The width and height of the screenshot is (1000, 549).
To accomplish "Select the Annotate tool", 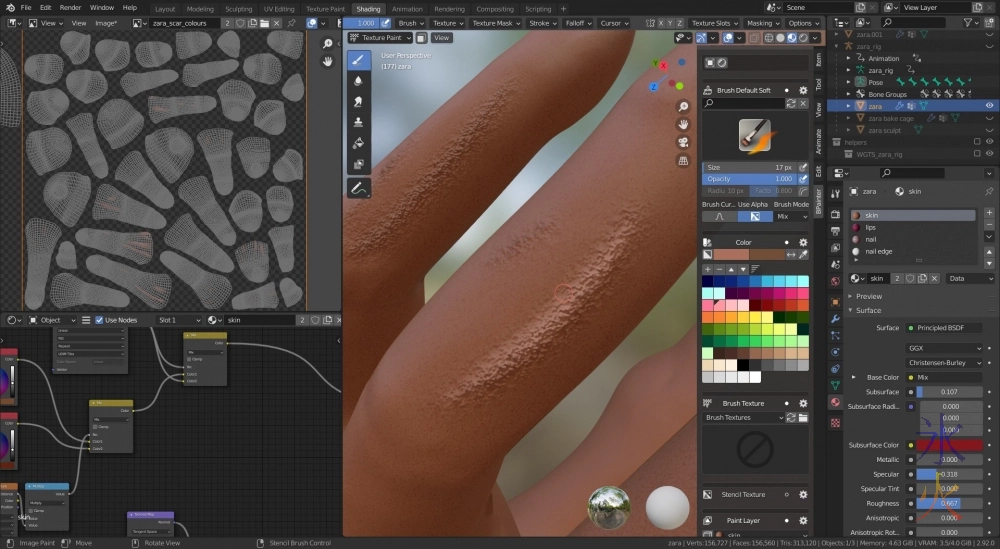I will pyautogui.click(x=358, y=188).
